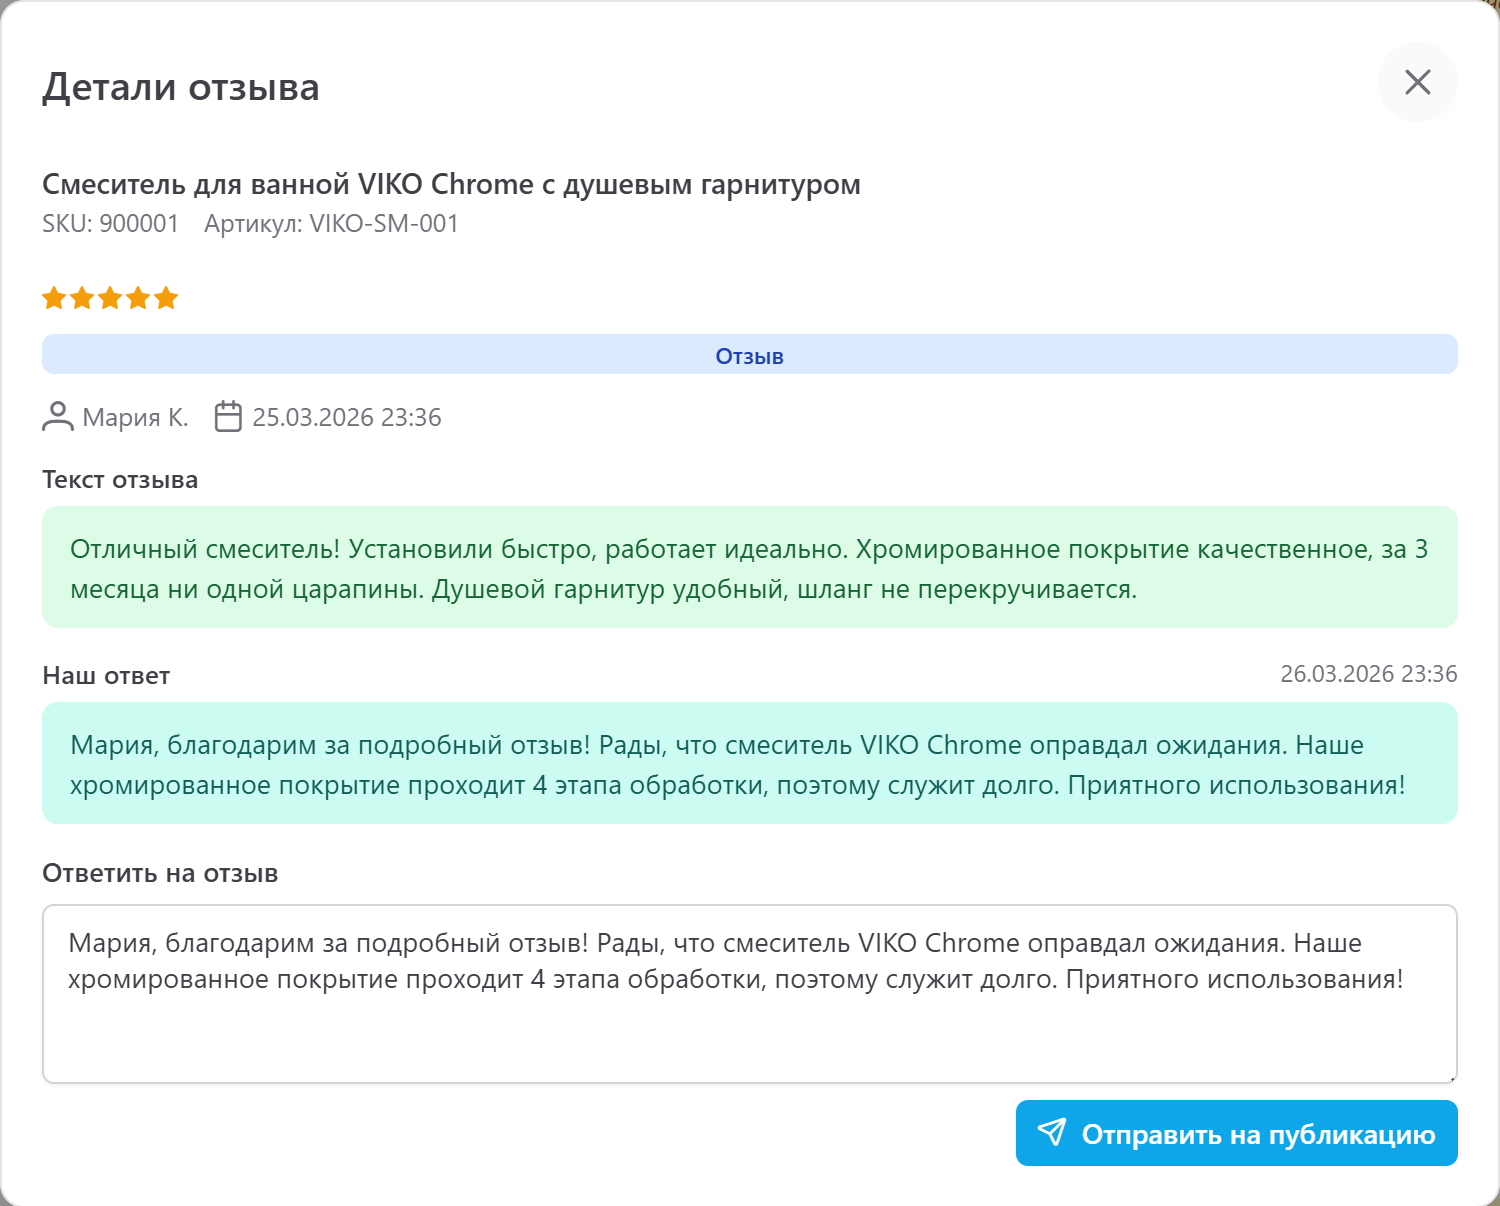
Task: Select the third rating star
Action: pyautogui.click(x=110, y=297)
